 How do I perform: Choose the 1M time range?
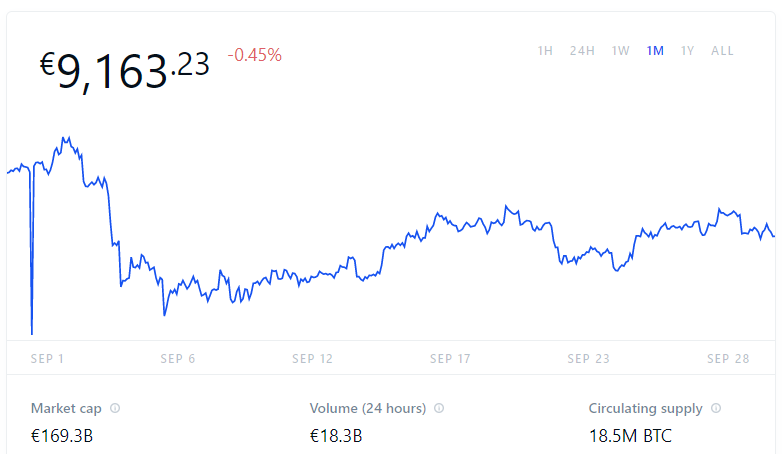click(655, 51)
